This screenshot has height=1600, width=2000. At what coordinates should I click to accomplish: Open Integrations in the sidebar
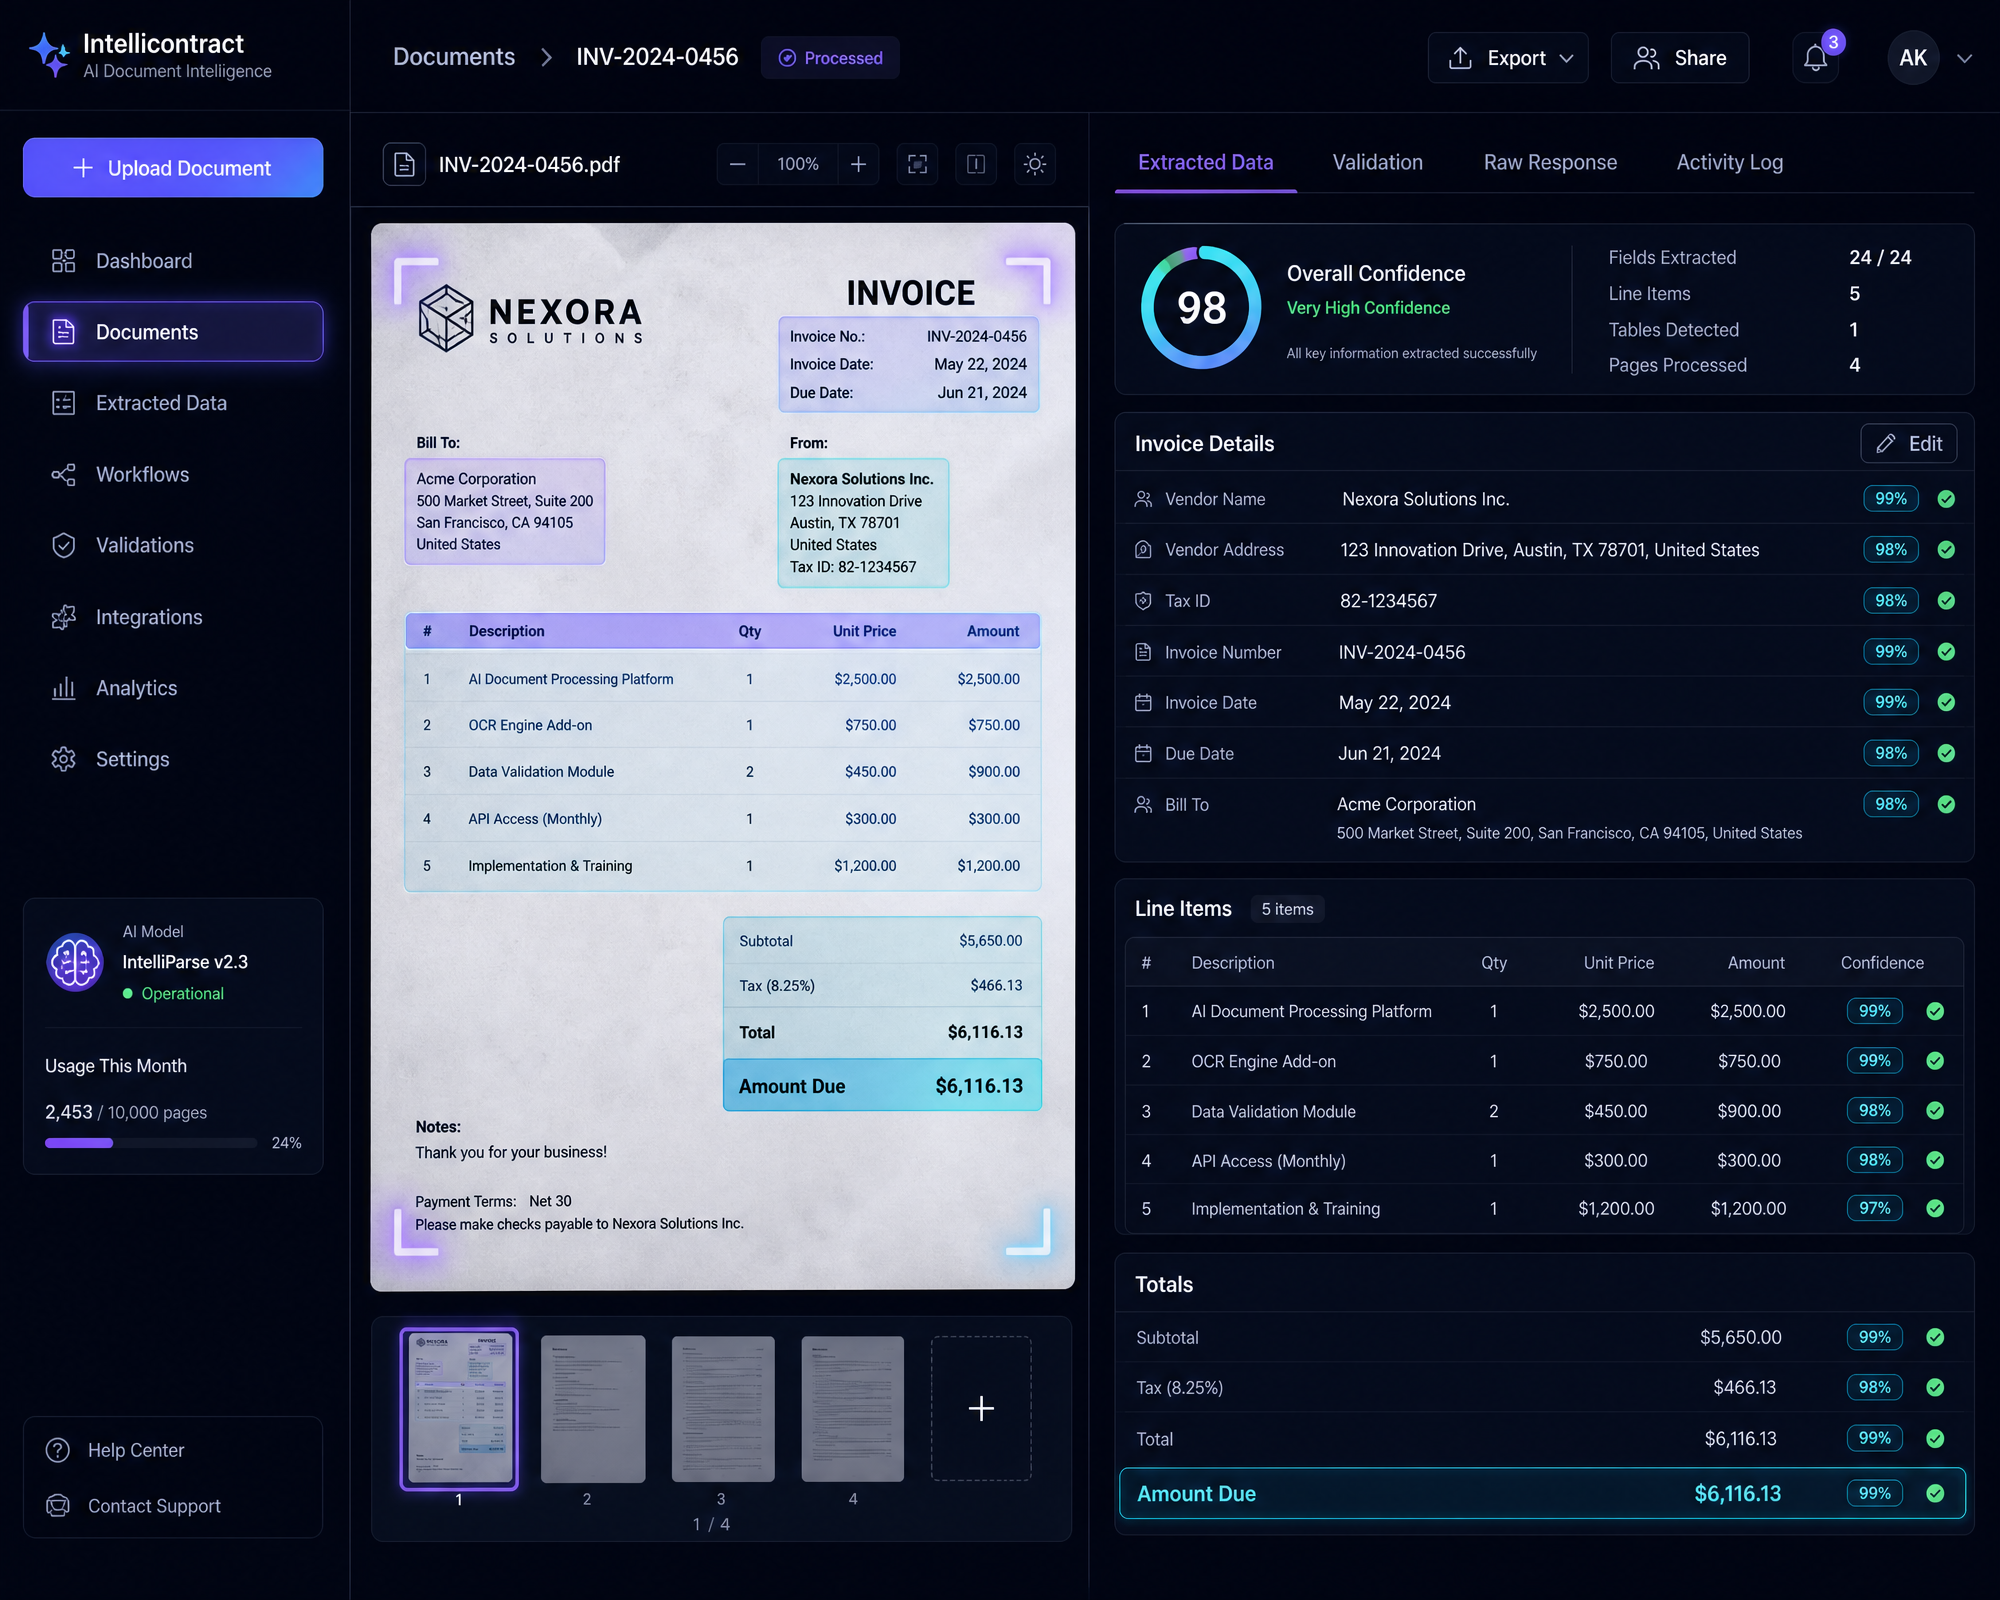(173, 617)
